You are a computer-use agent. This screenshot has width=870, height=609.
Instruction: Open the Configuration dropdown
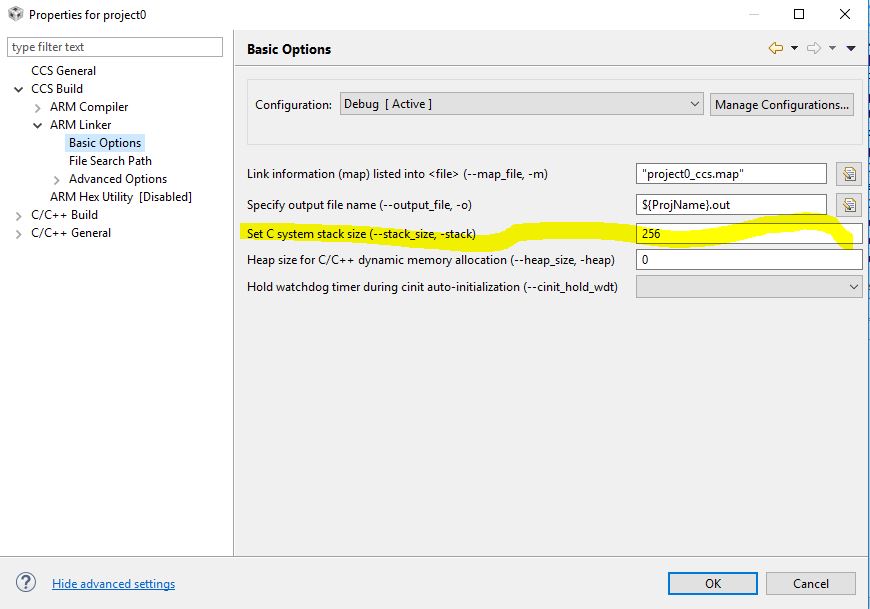pos(521,104)
